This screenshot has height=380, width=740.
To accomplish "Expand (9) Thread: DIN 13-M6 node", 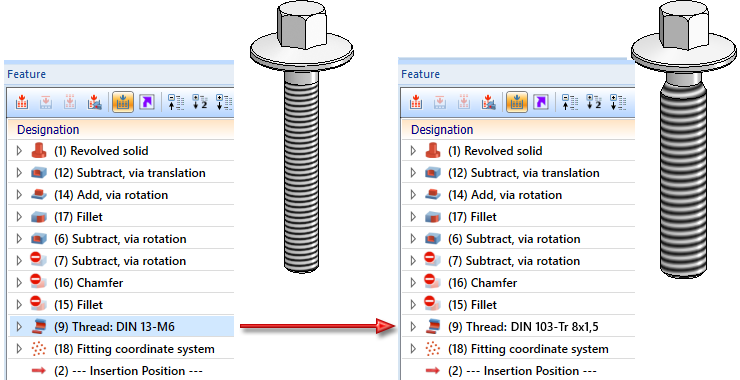I will pyautogui.click(x=19, y=326).
